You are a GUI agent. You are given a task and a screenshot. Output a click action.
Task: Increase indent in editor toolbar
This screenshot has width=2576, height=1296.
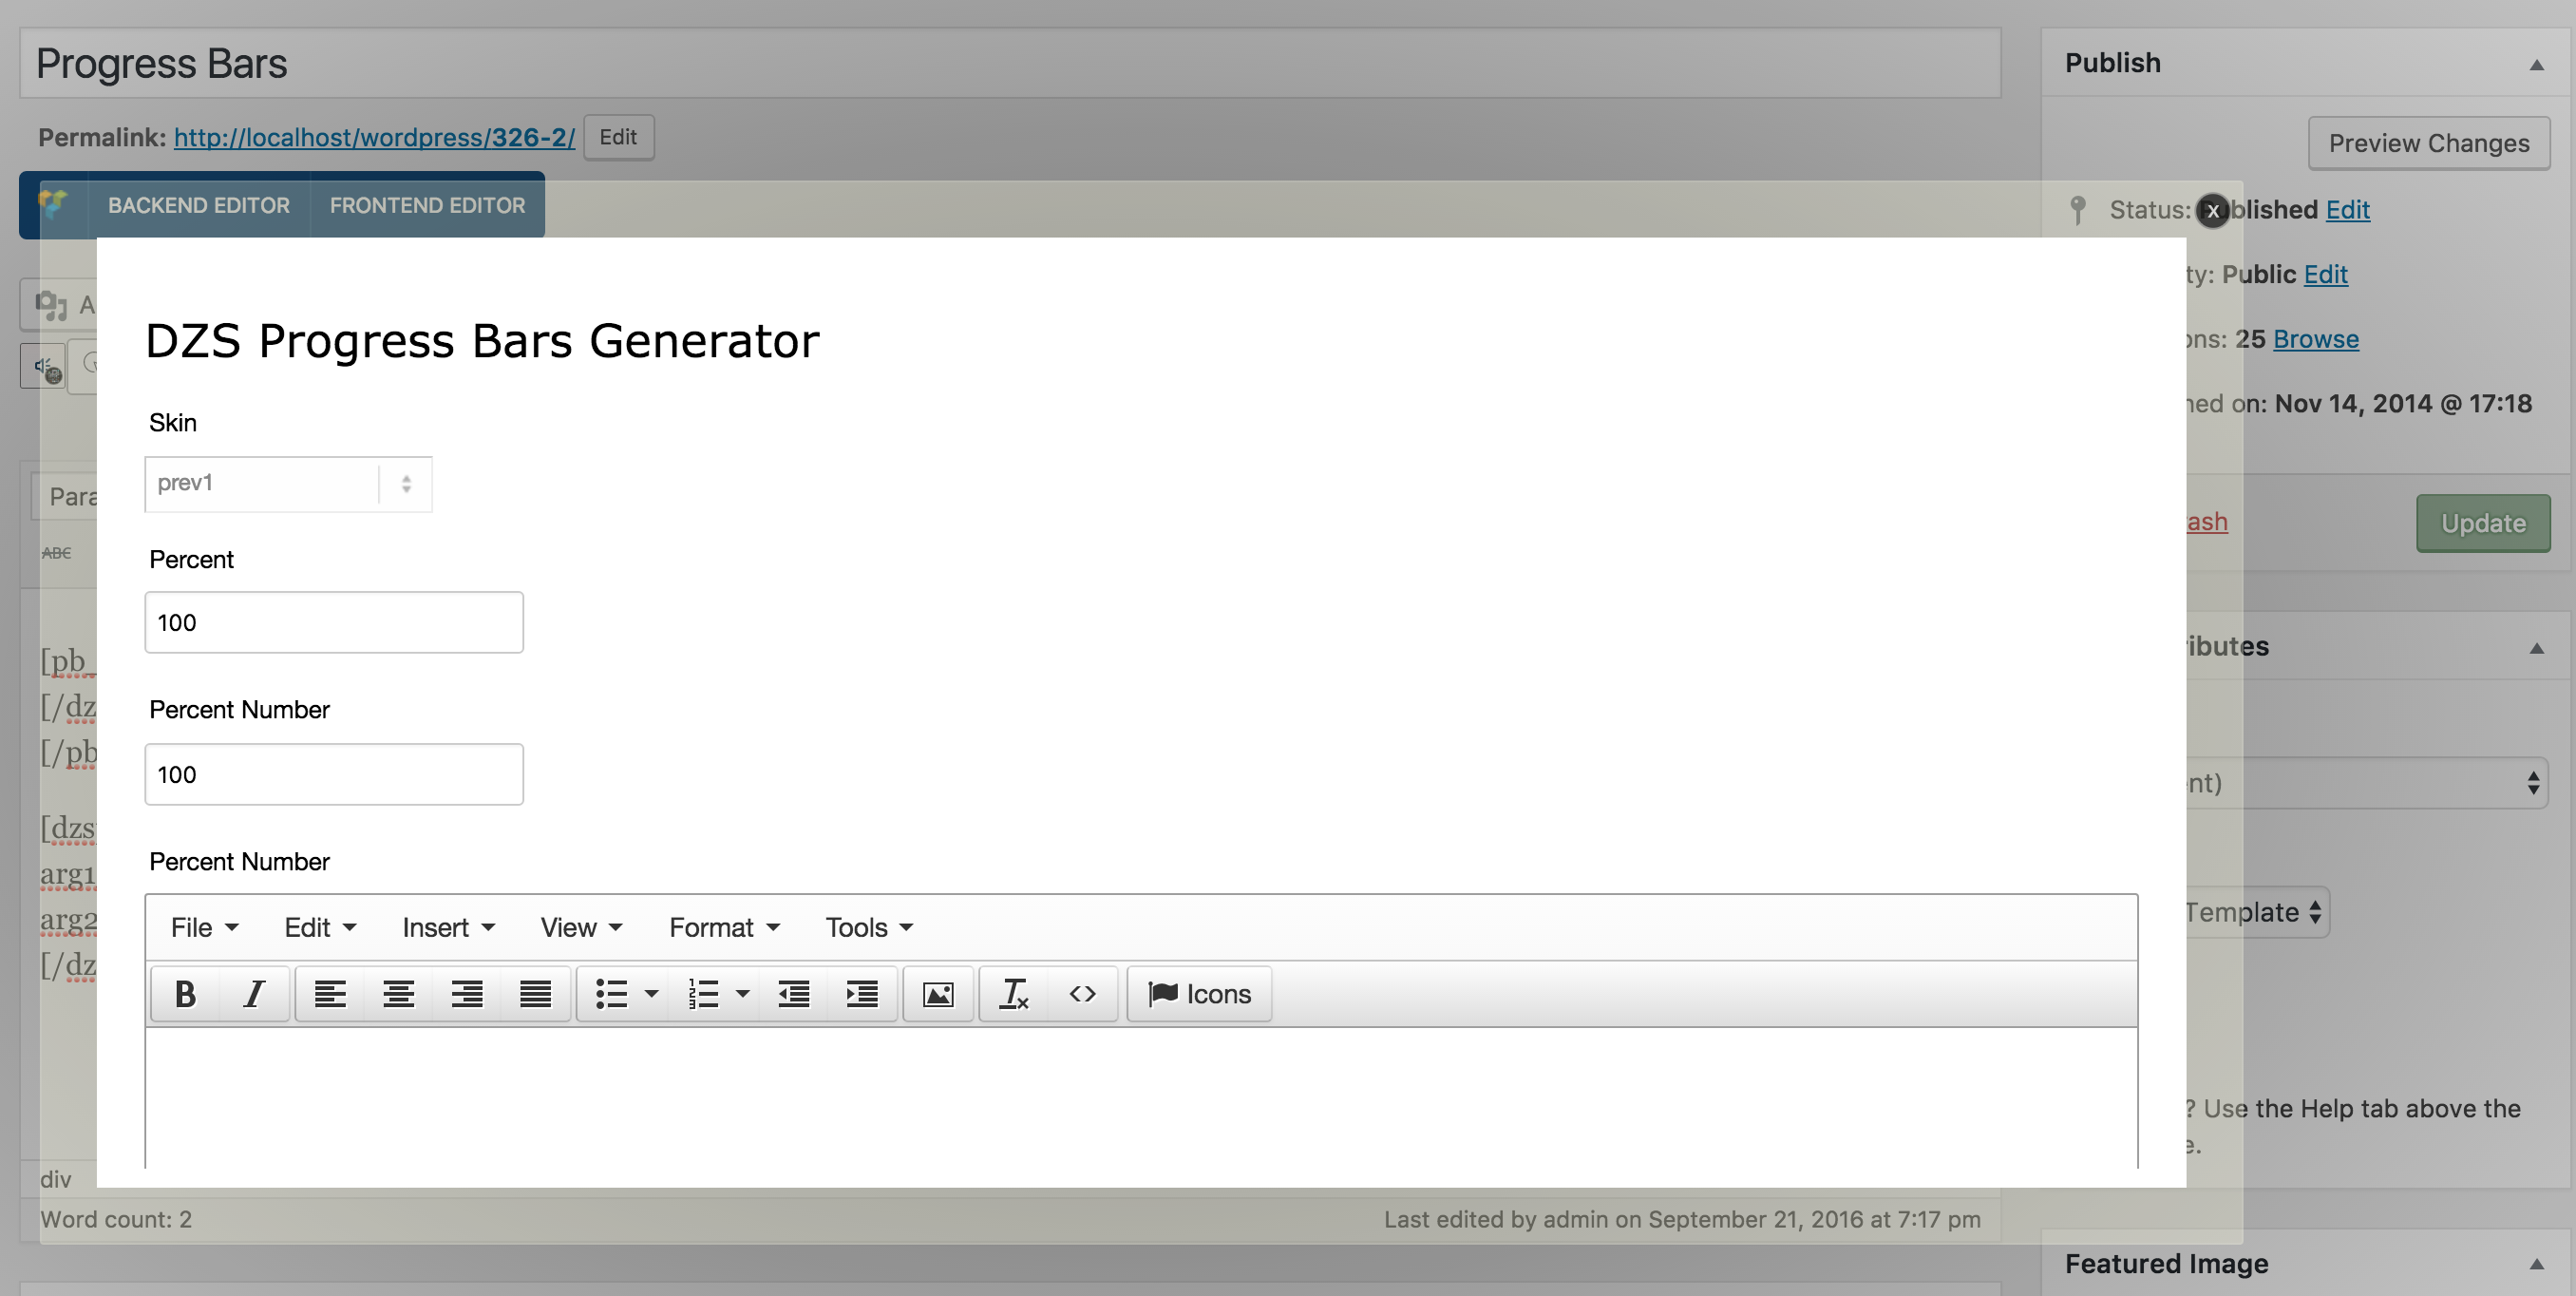[x=861, y=994]
